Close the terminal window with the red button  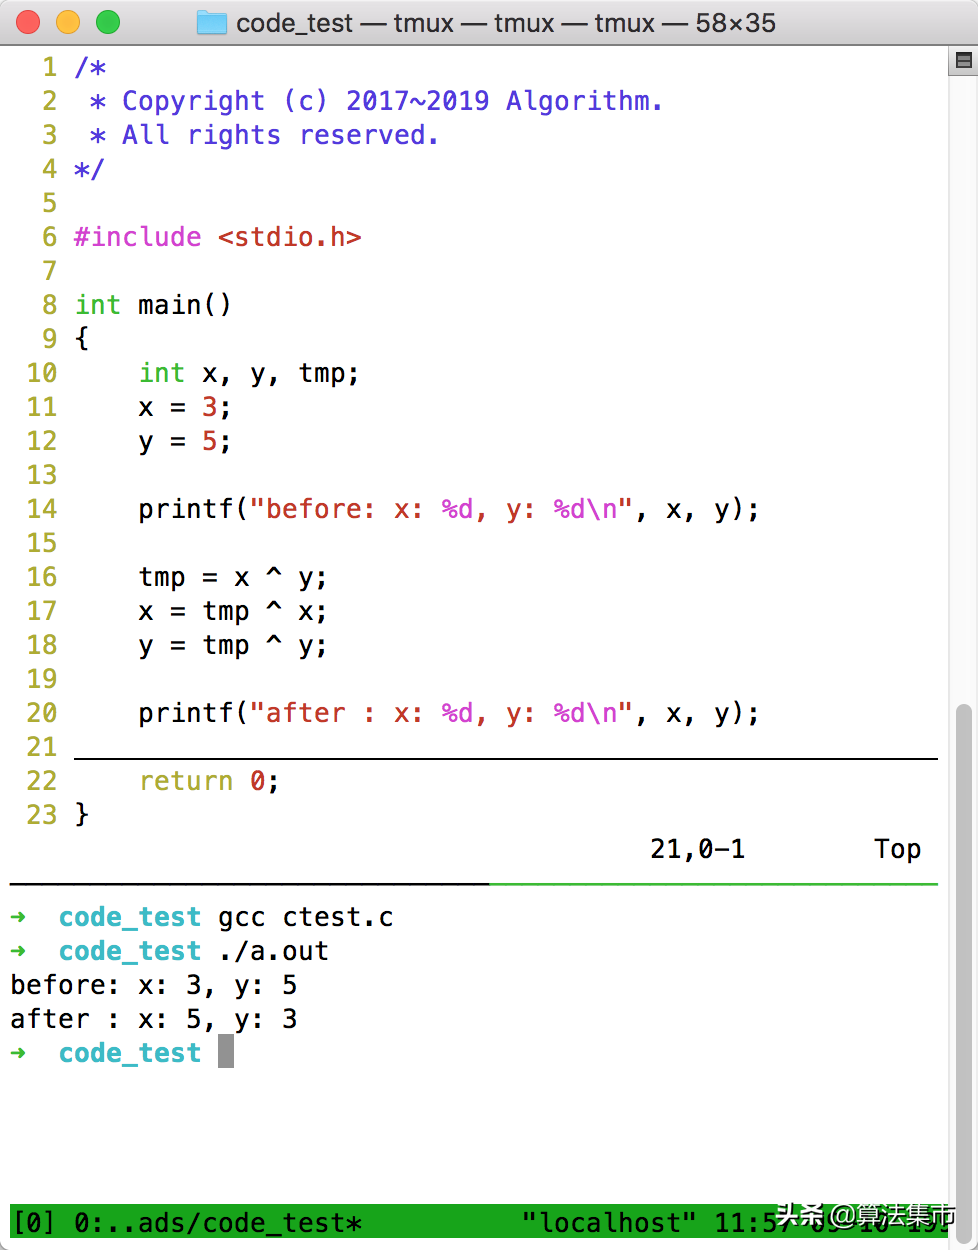(28, 22)
